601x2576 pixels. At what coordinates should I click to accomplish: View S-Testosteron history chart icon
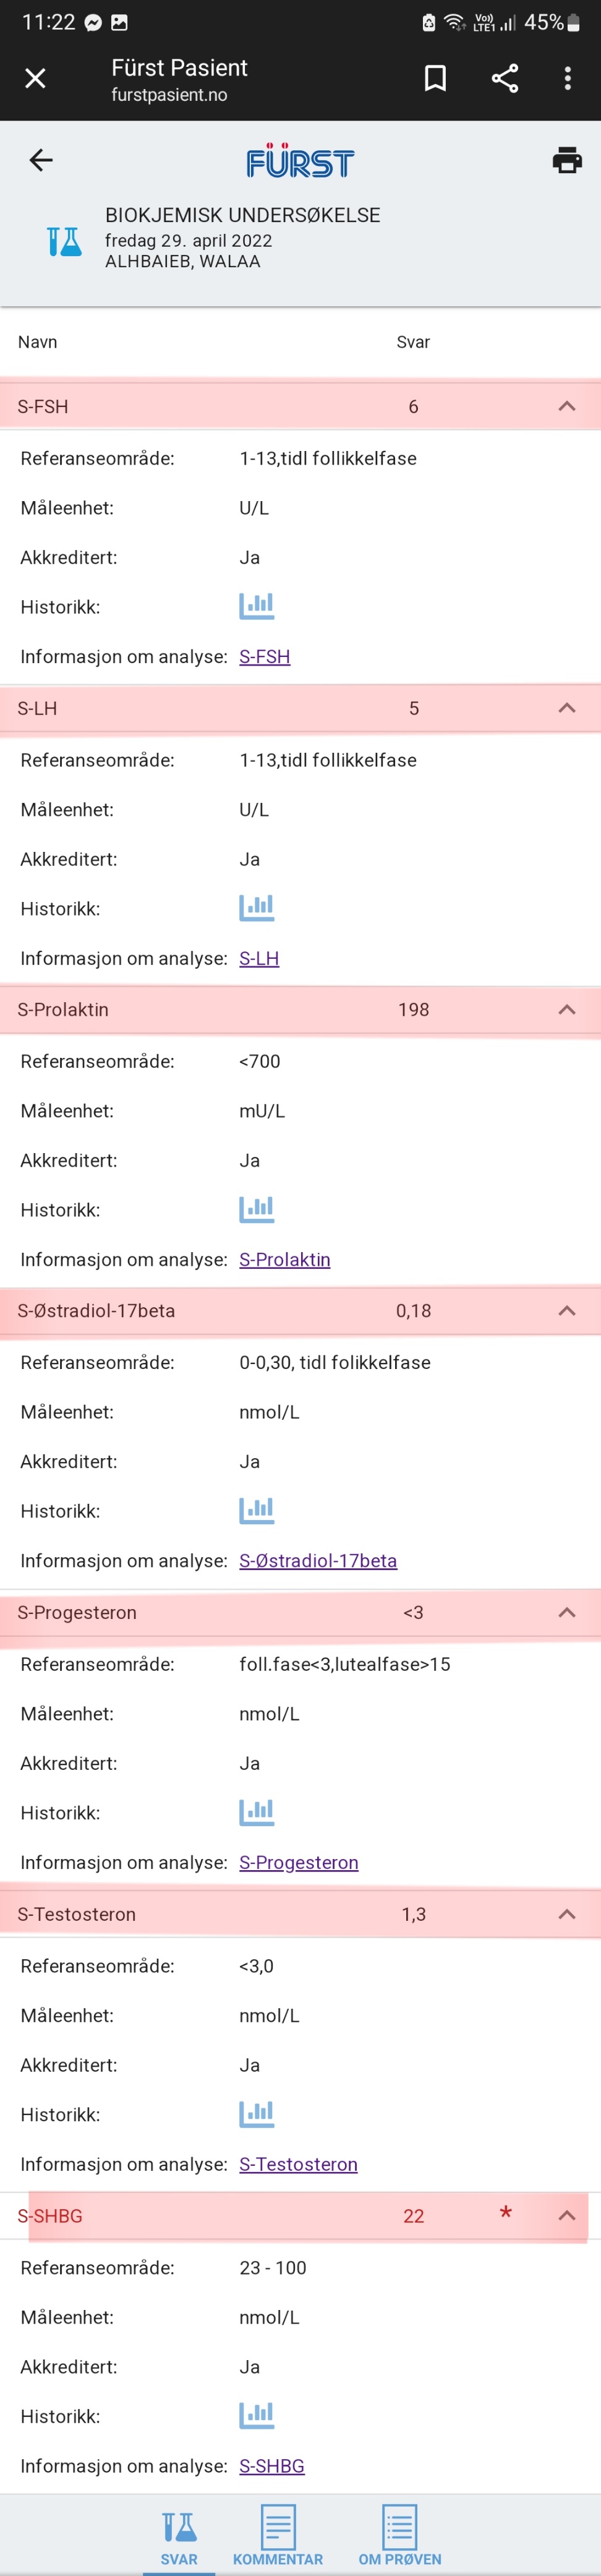point(257,2113)
